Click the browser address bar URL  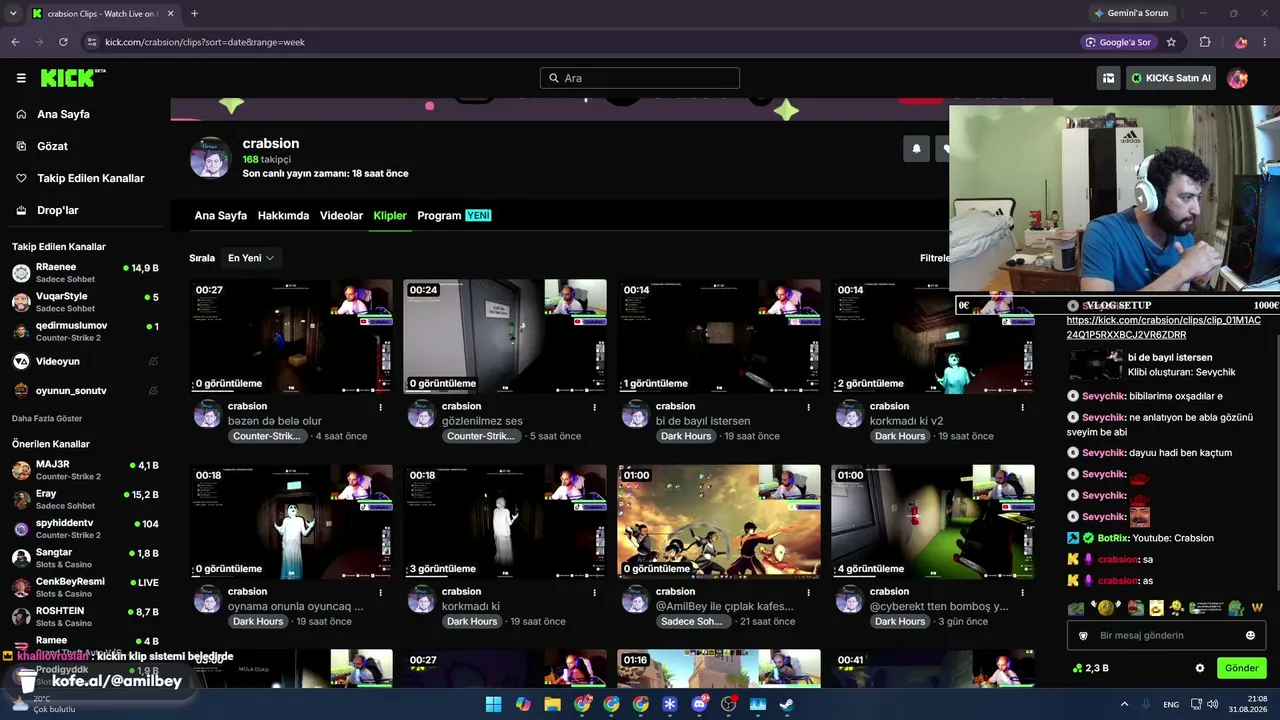pos(205,42)
